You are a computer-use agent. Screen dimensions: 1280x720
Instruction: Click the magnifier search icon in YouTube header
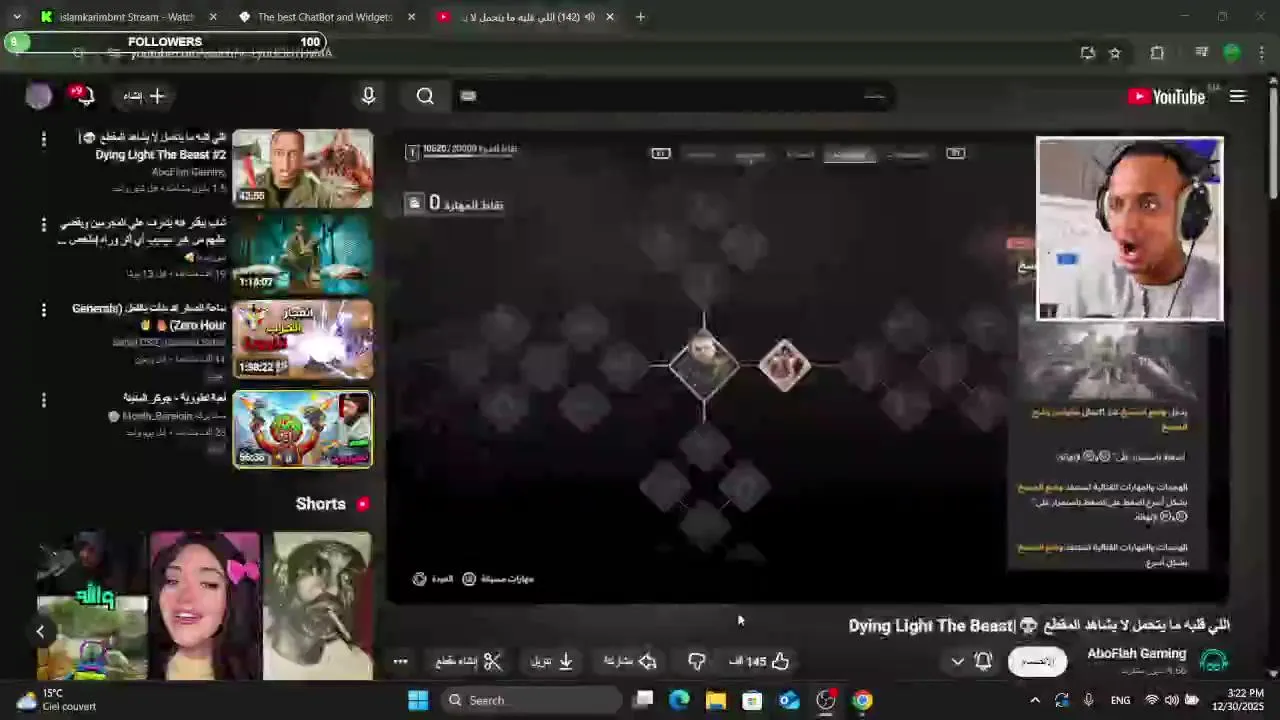[425, 96]
